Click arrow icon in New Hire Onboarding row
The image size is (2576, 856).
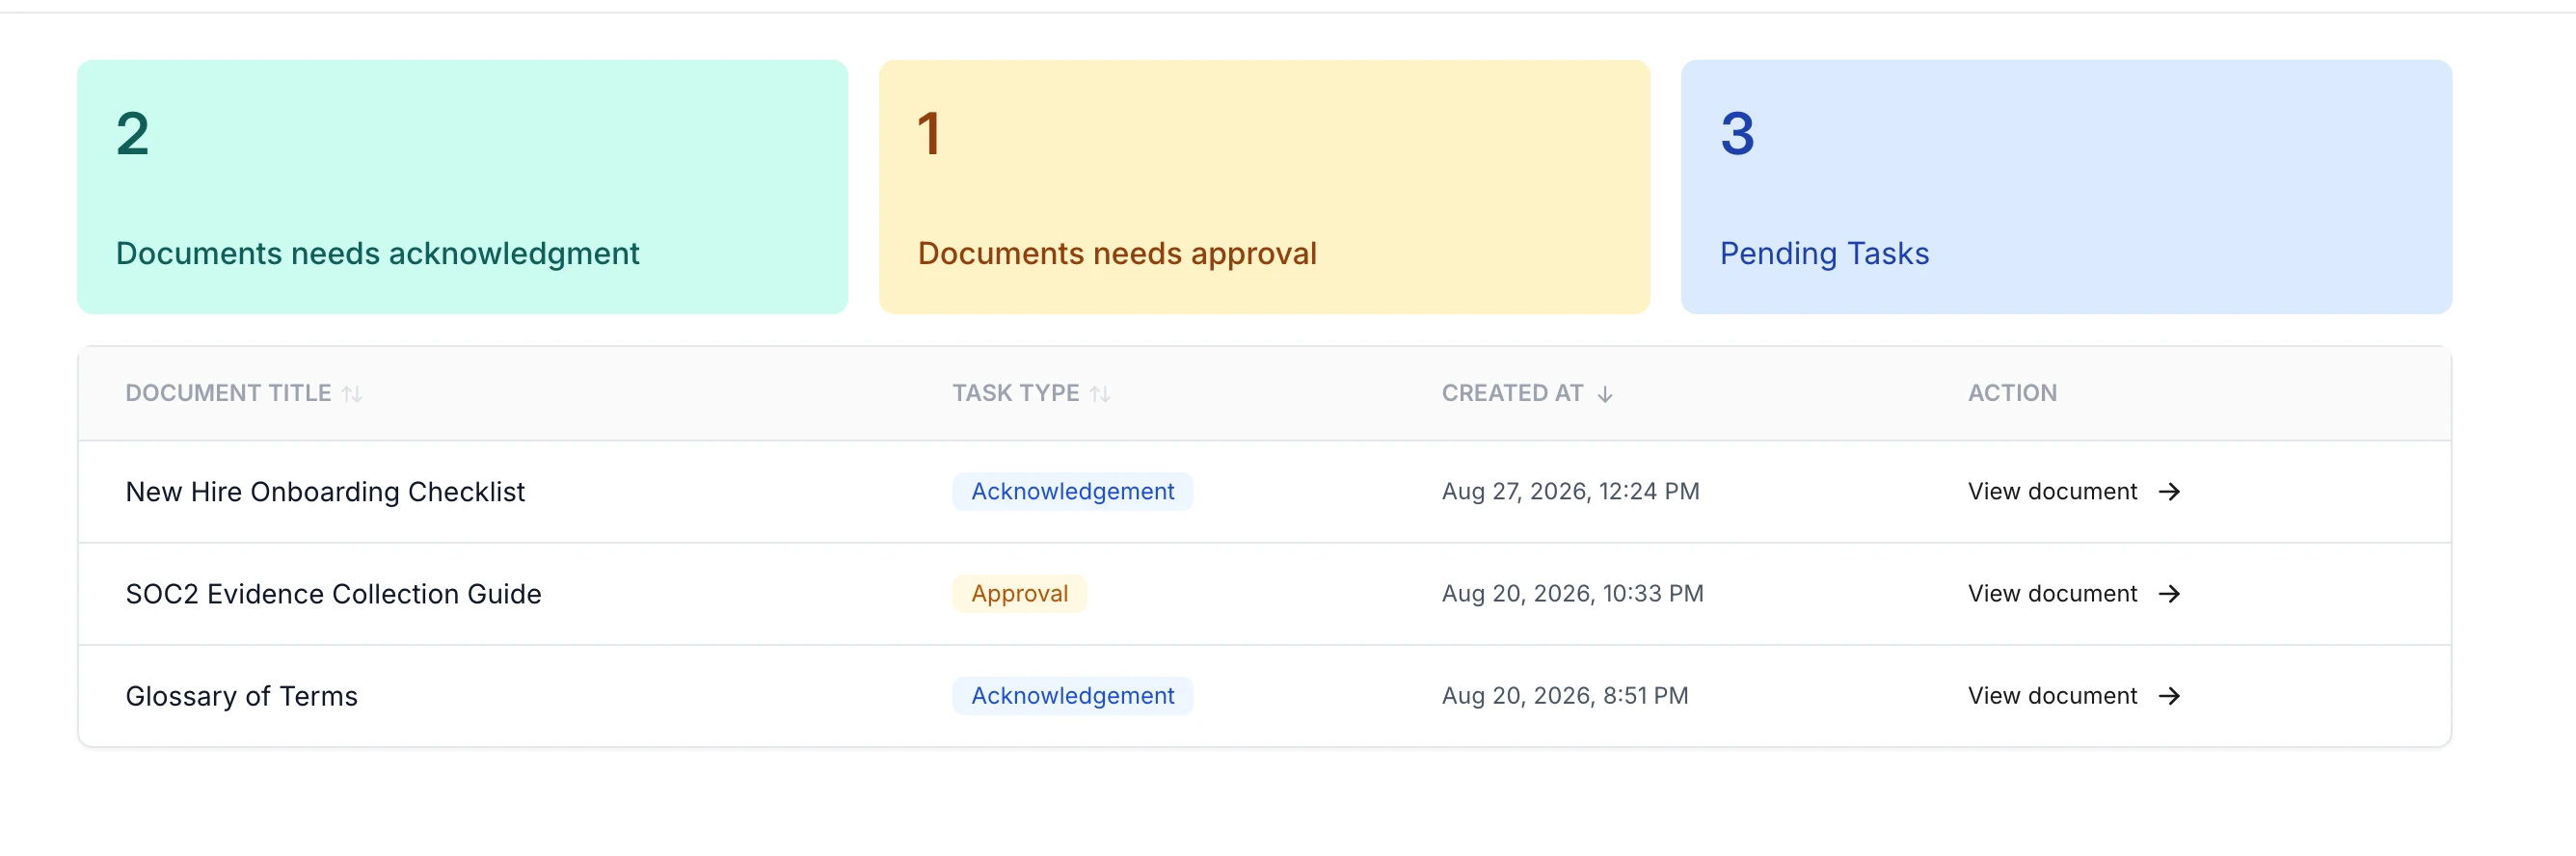coord(2169,492)
